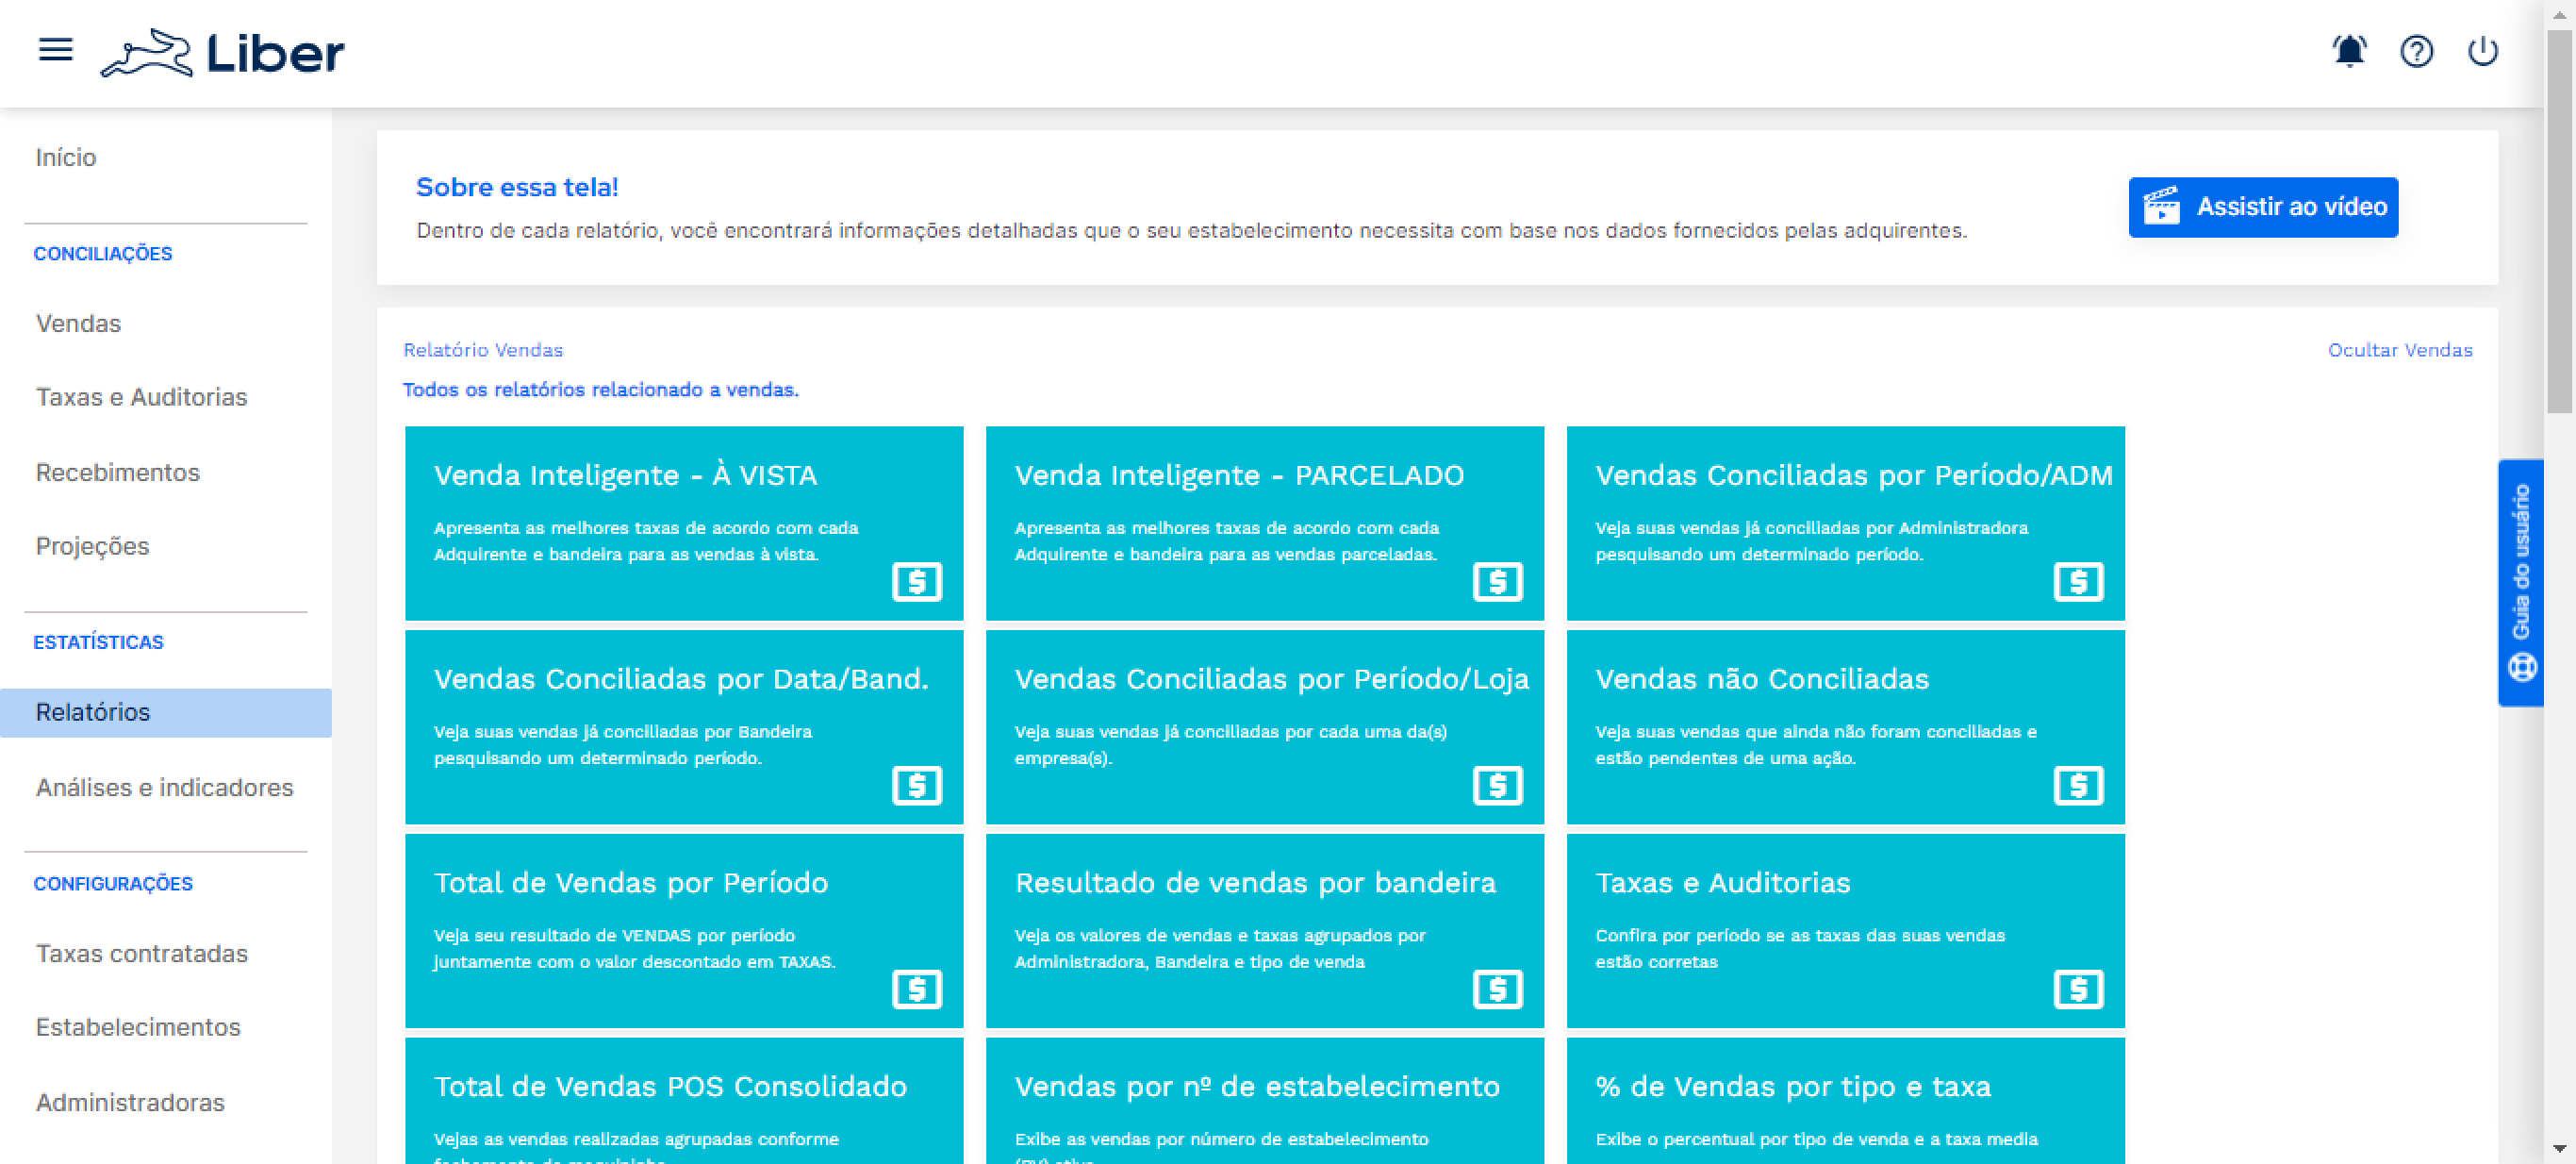2576x1164 pixels.
Task: Click money icon on Vendas não Conciliadas card
Action: (2078, 785)
